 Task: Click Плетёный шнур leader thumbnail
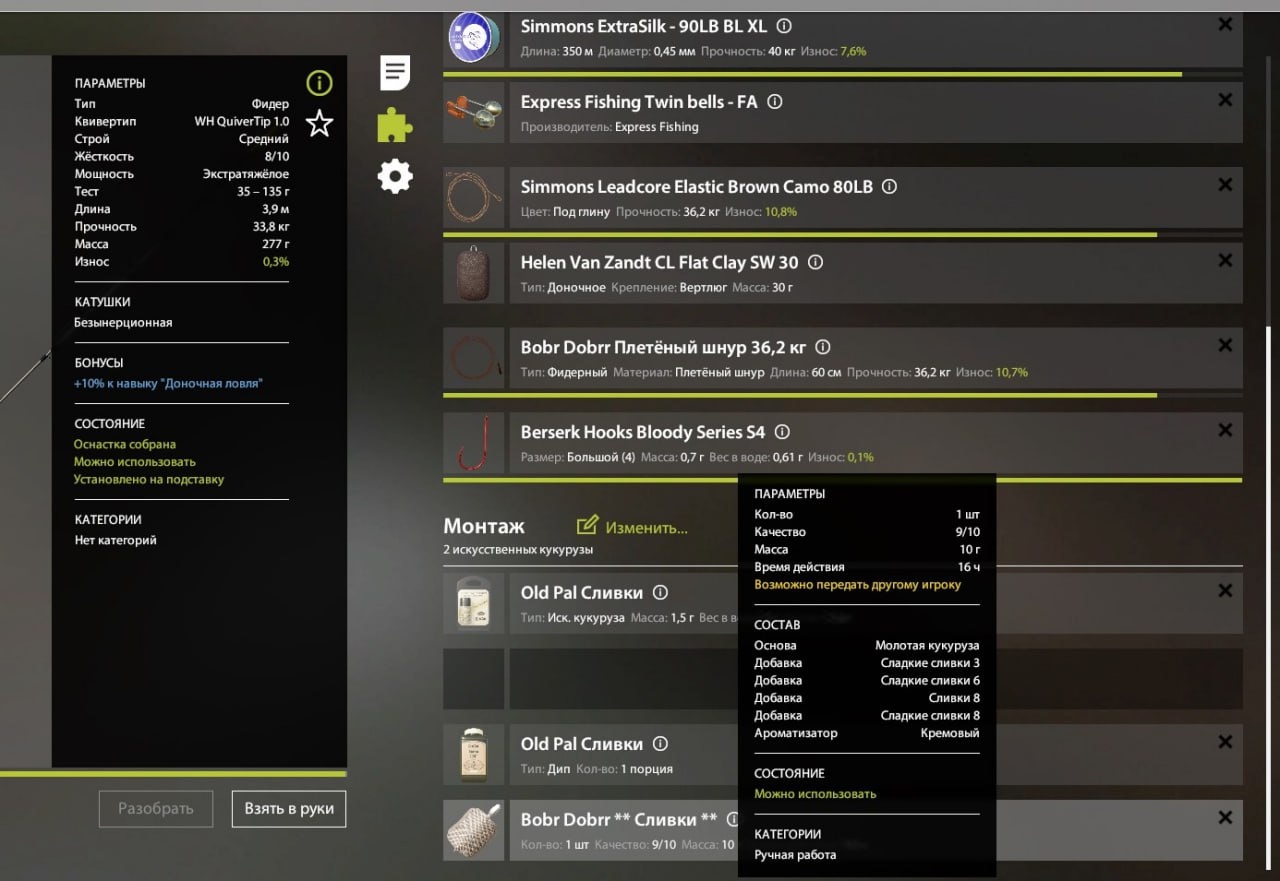(x=474, y=358)
